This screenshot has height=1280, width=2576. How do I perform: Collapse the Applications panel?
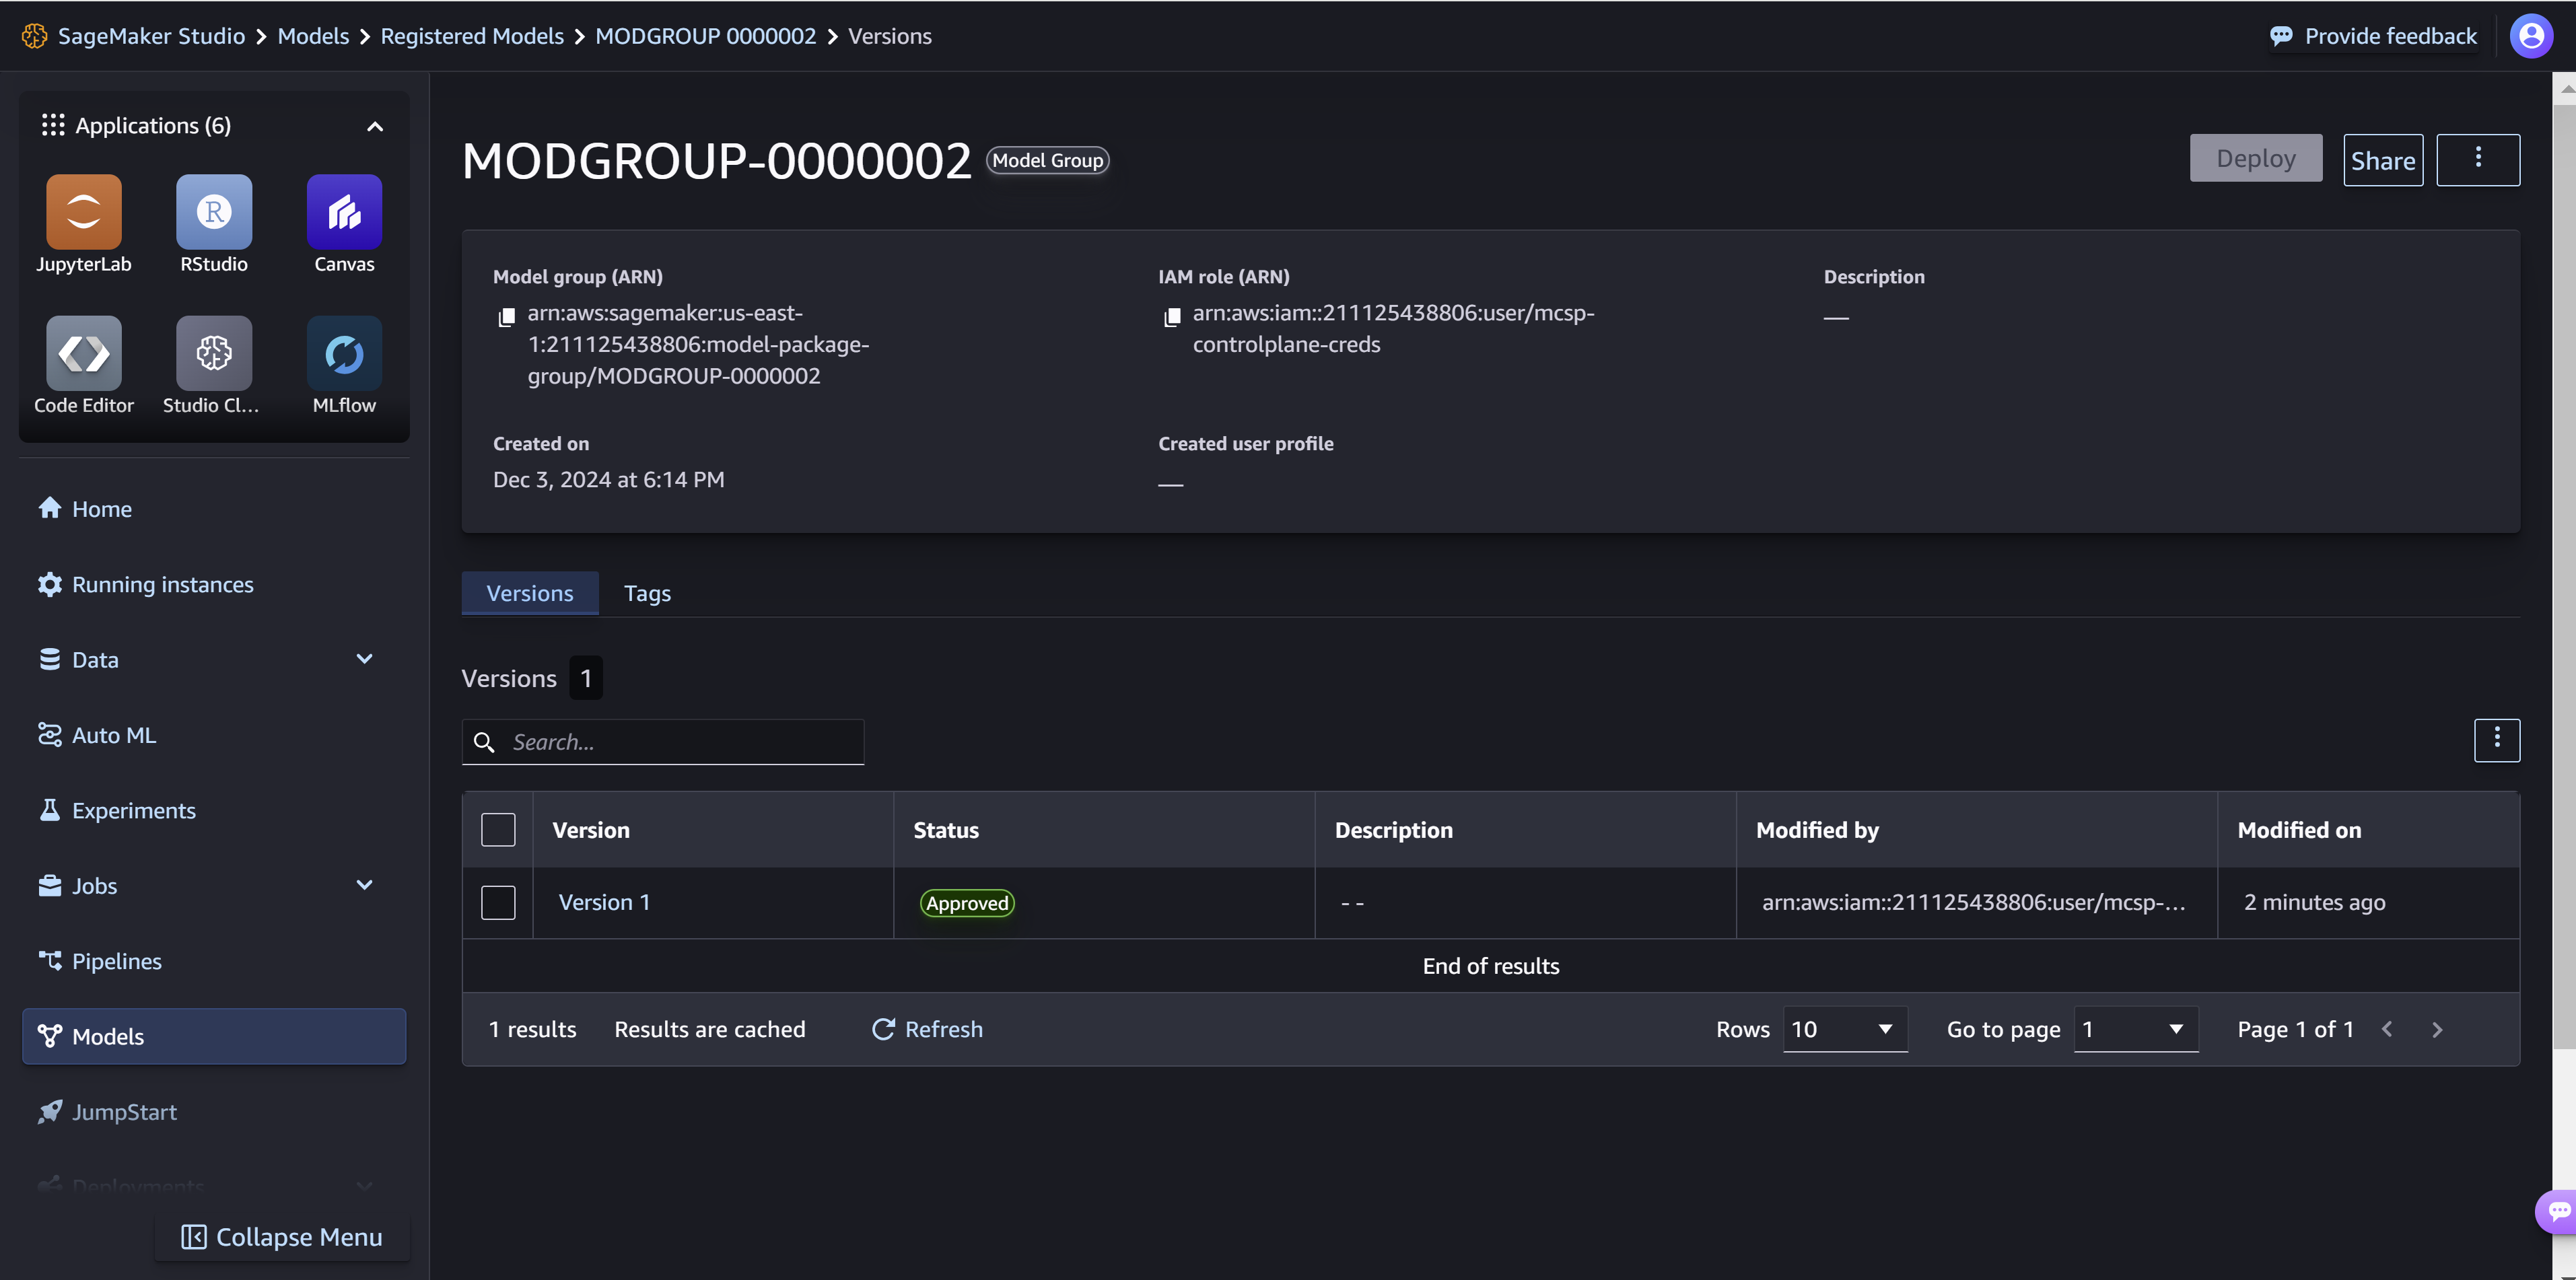(x=374, y=125)
